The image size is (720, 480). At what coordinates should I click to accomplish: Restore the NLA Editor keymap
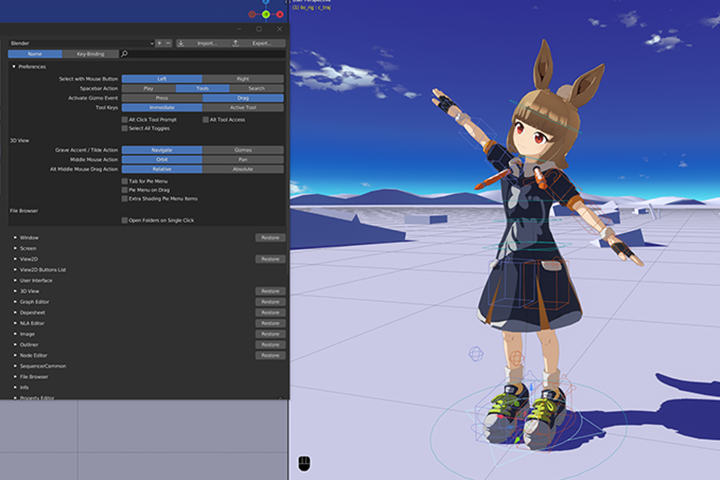pos(270,323)
